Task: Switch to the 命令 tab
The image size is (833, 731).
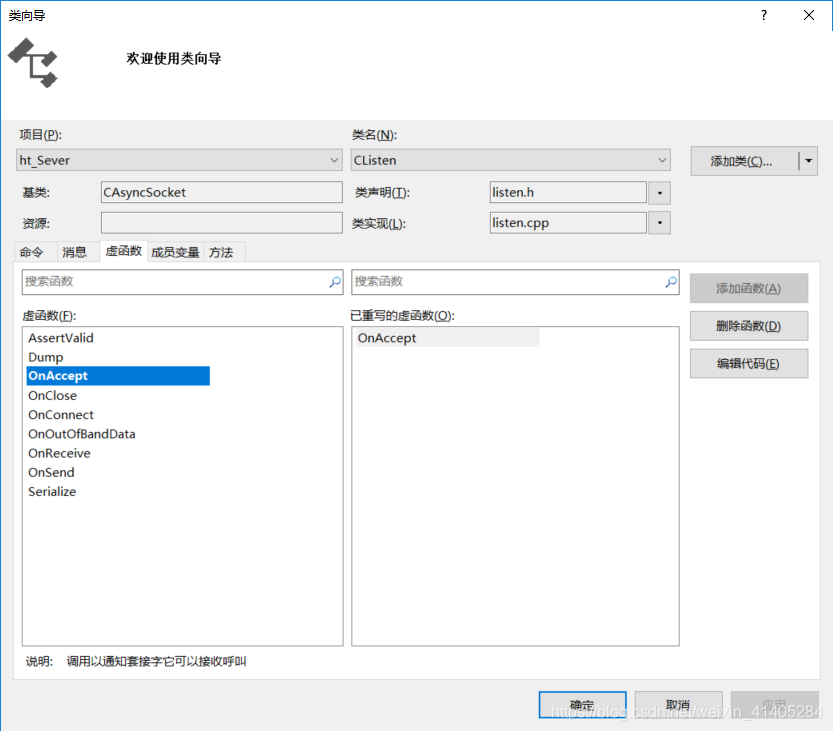Action: coord(34,251)
